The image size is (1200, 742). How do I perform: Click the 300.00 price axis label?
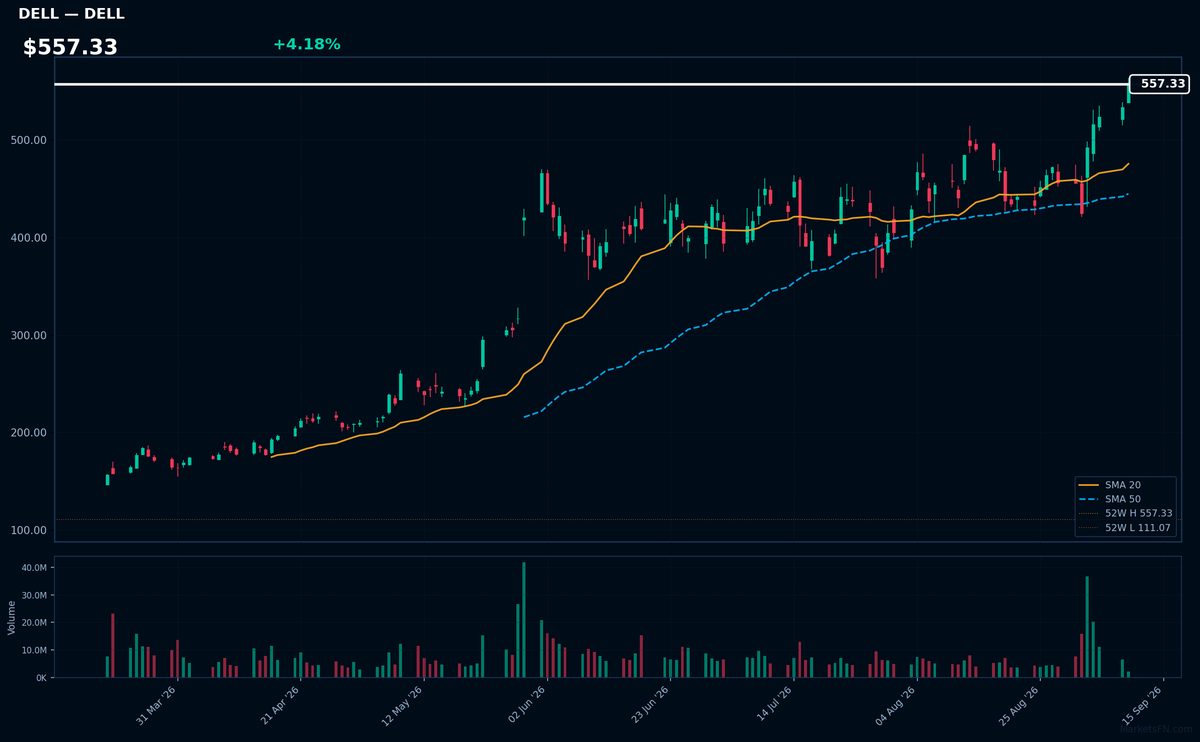pos(29,336)
